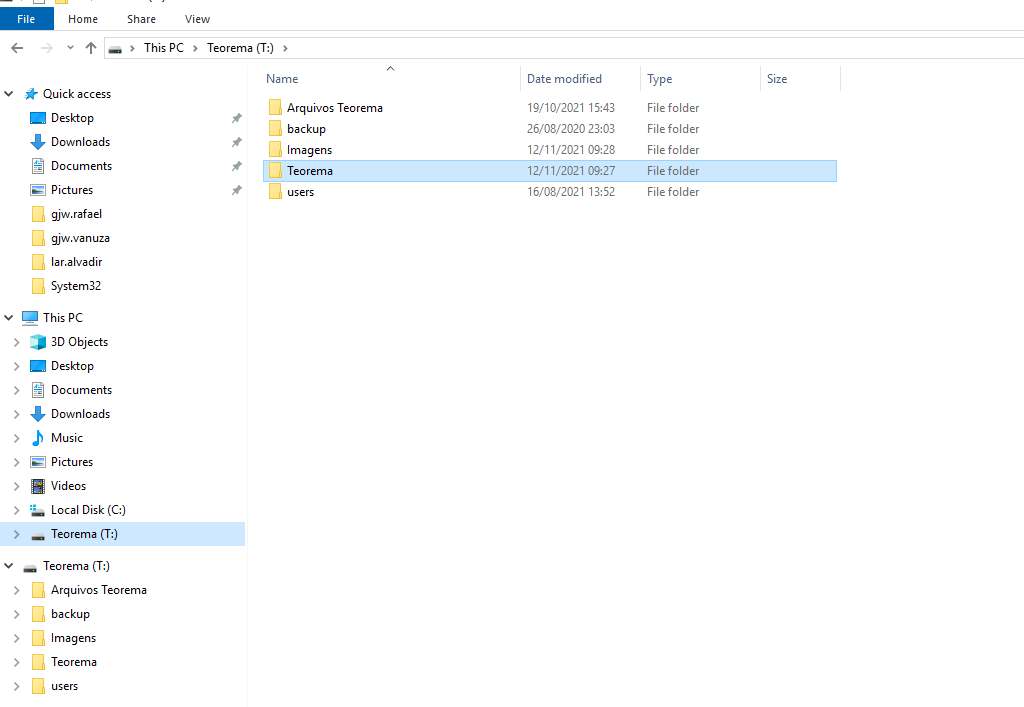This screenshot has height=707, width=1024.
Task: Click the pin icon next to Pictures
Action: tap(236, 190)
